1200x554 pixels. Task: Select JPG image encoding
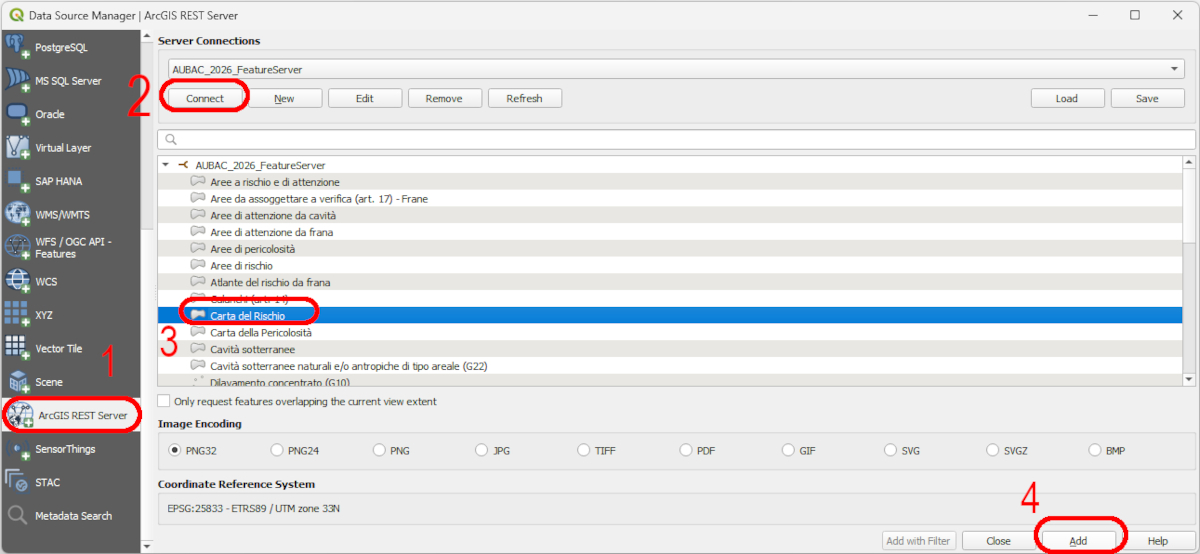pyautogui.click(x=482, y=451)
